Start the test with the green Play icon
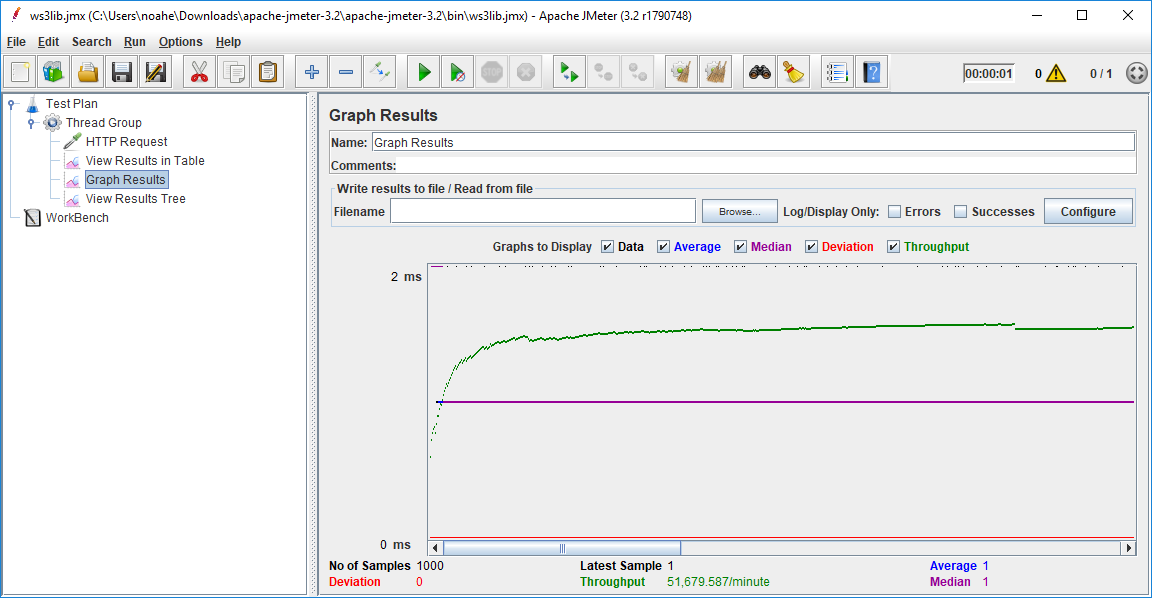This screenshot has height=598, width=1152. pyautogui.click(x=422, y=71)
